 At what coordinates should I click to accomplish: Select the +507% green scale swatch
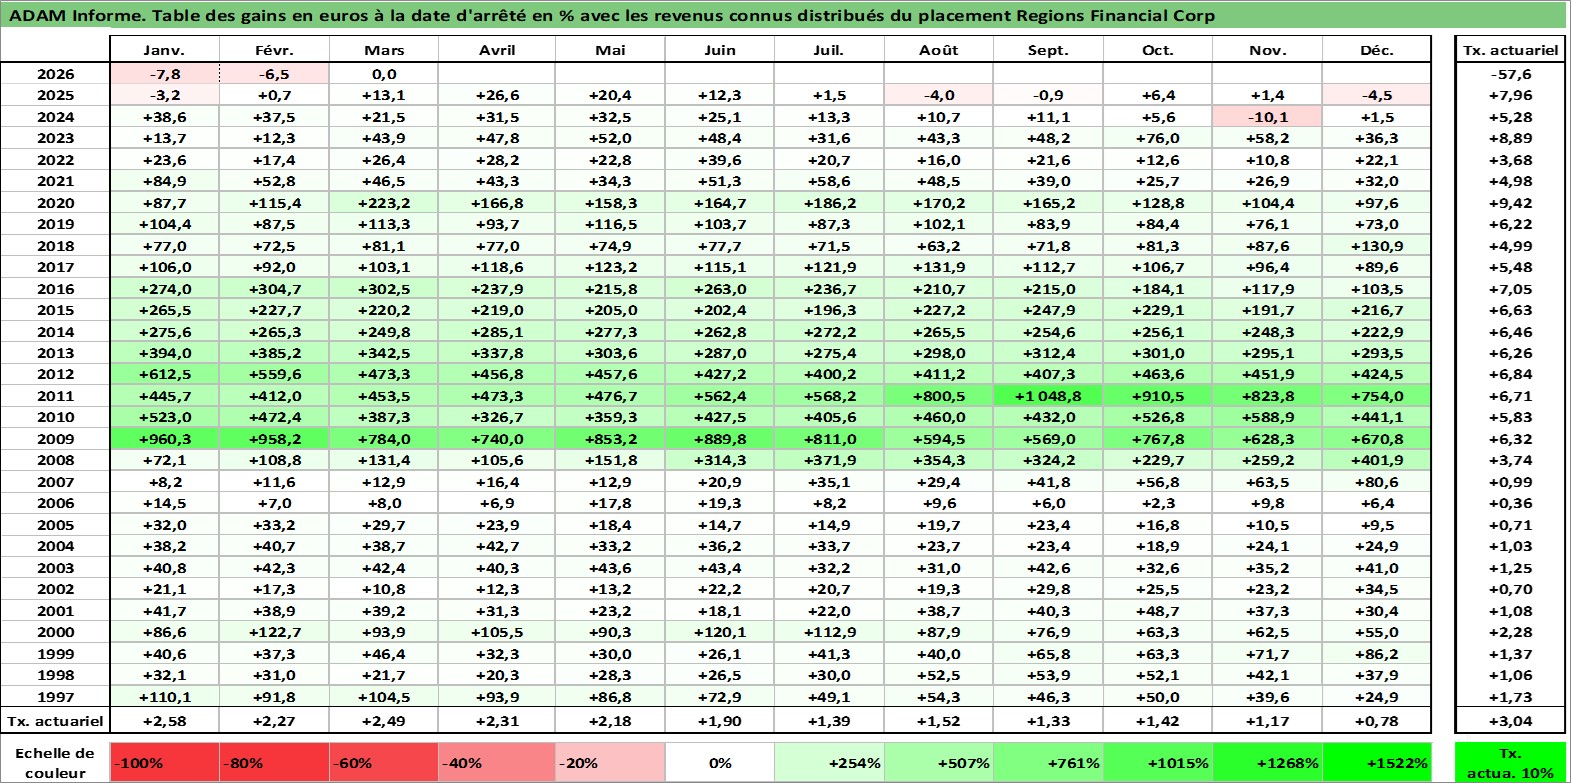939,763
